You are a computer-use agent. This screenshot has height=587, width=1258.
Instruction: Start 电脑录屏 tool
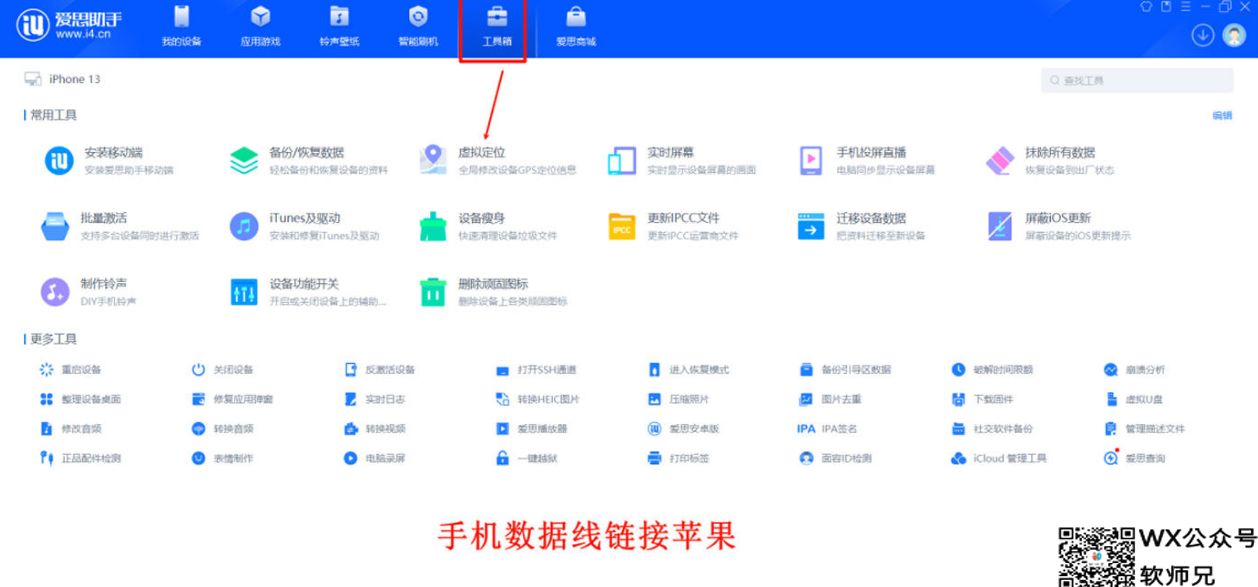coord(374,459)
